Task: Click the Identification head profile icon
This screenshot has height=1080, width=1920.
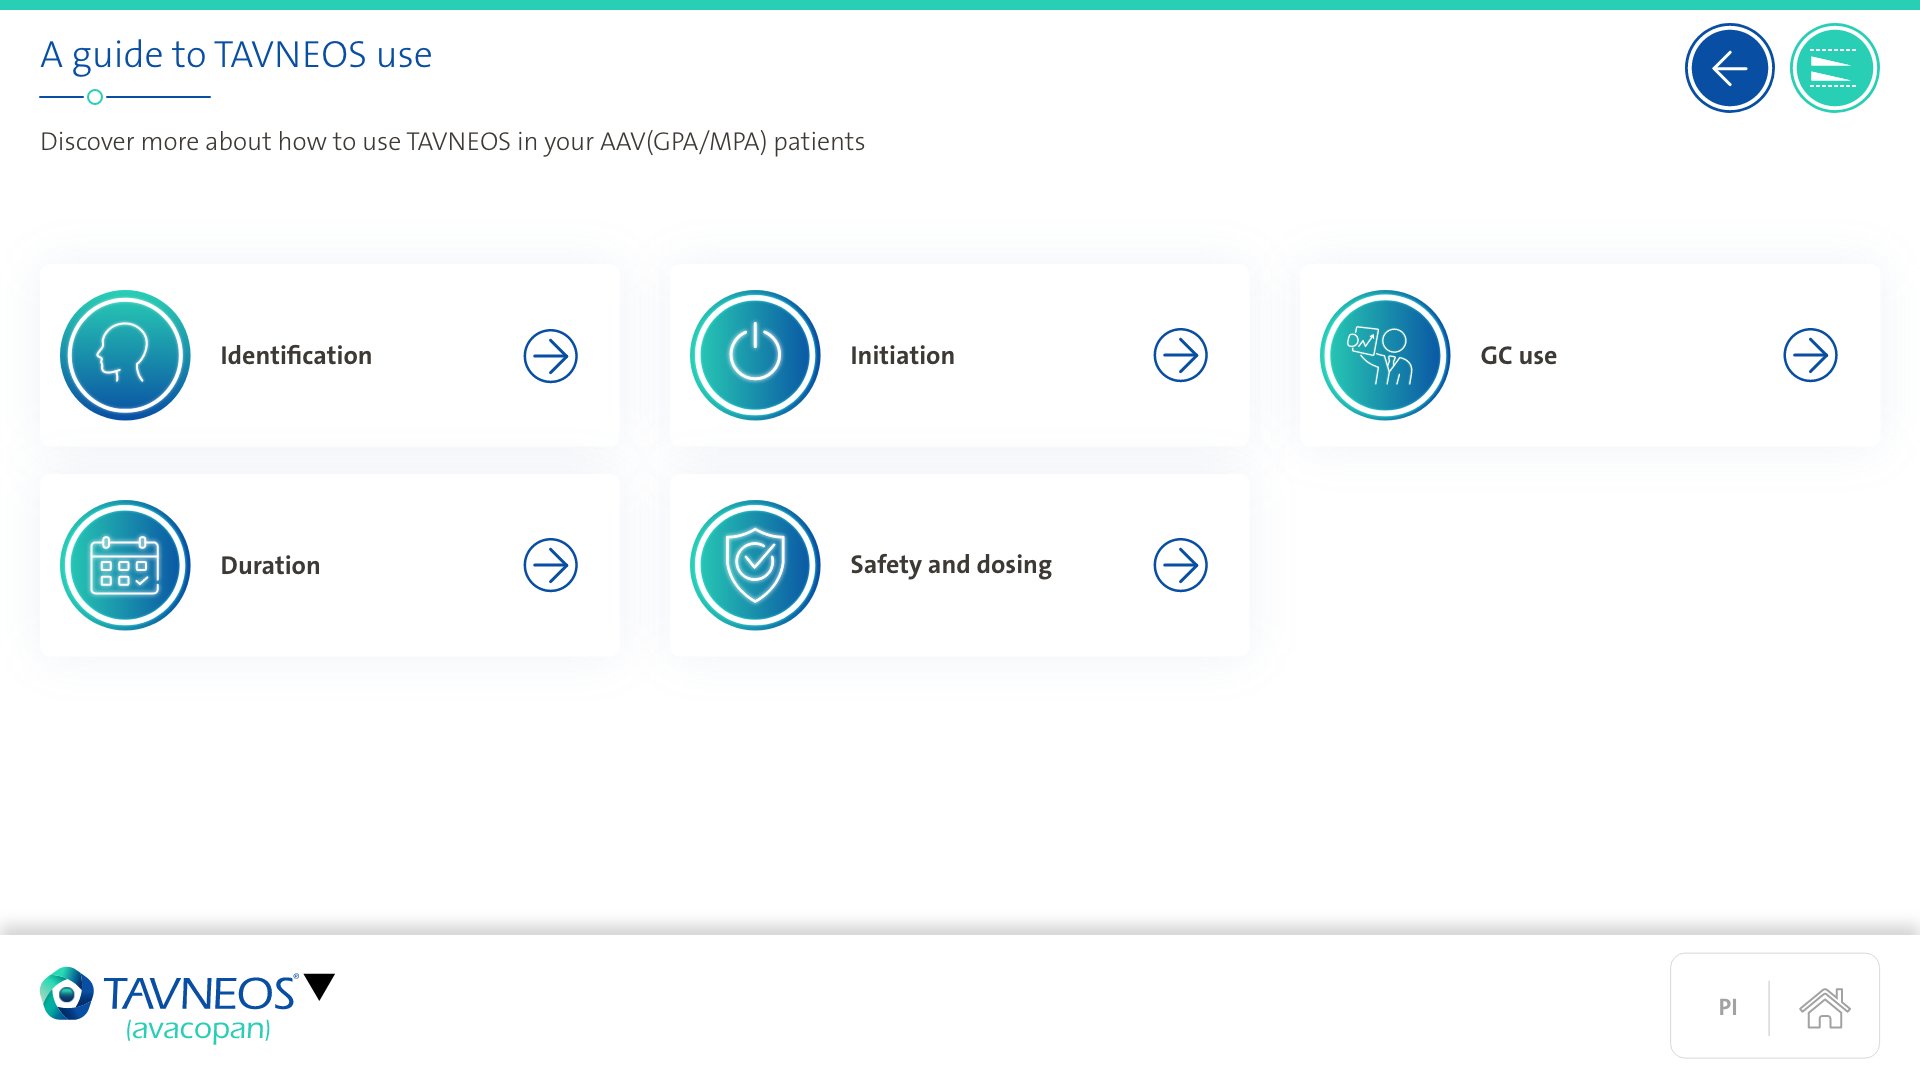Action: (125, 355)
